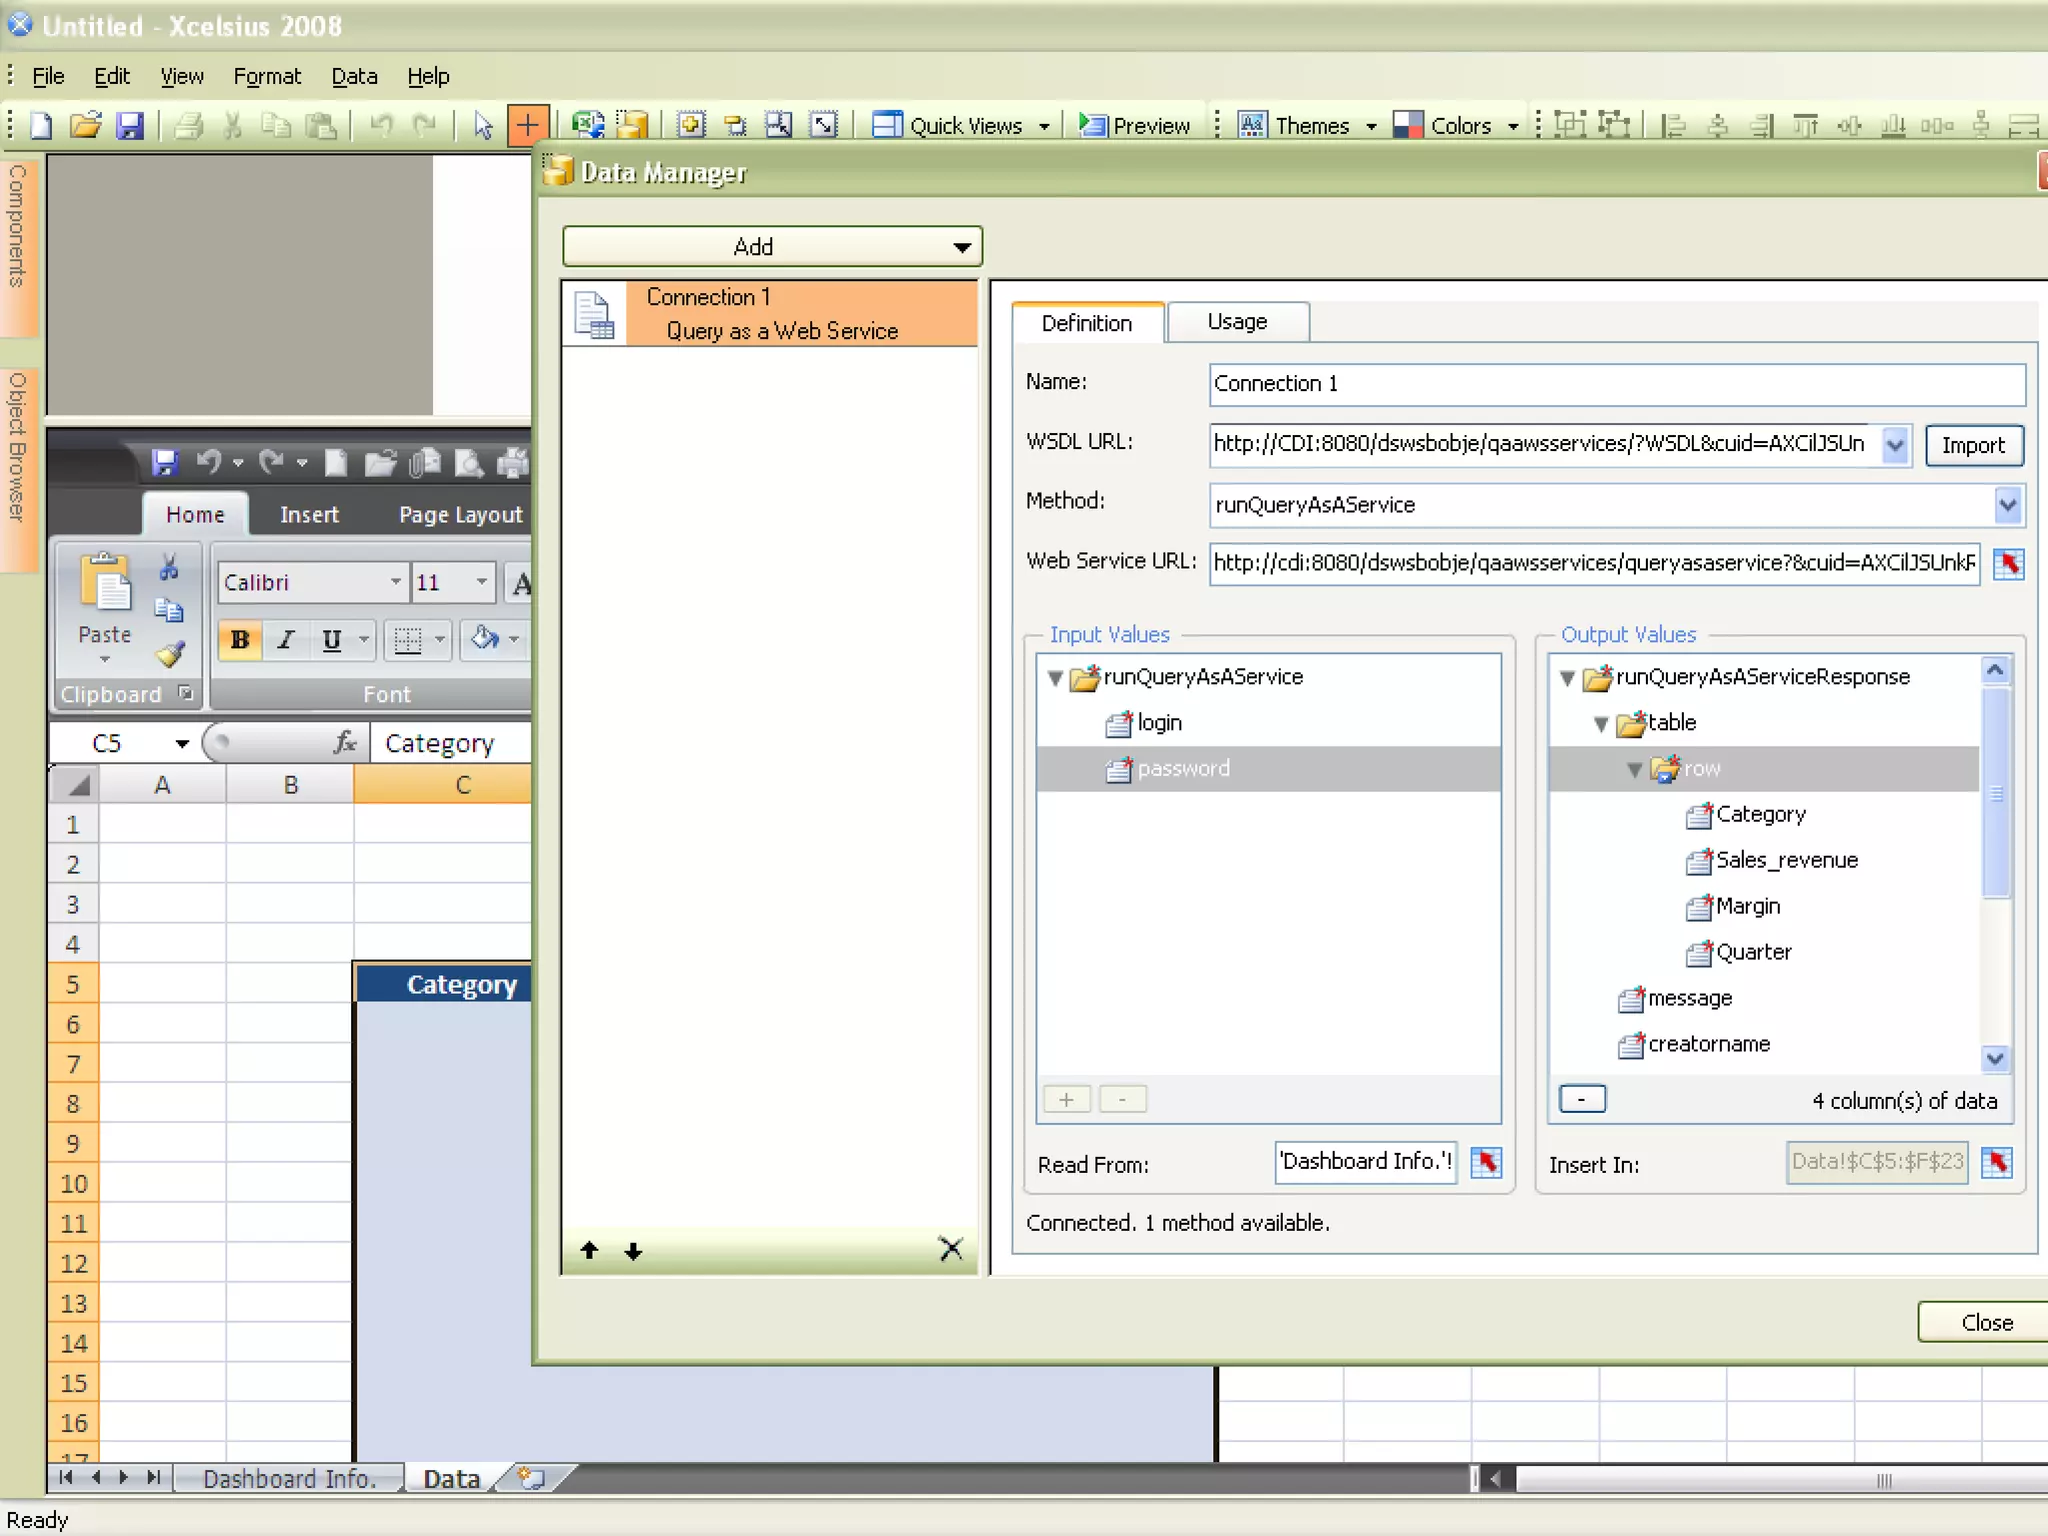Click the New document icon in toolbar

tap(42, 126)
